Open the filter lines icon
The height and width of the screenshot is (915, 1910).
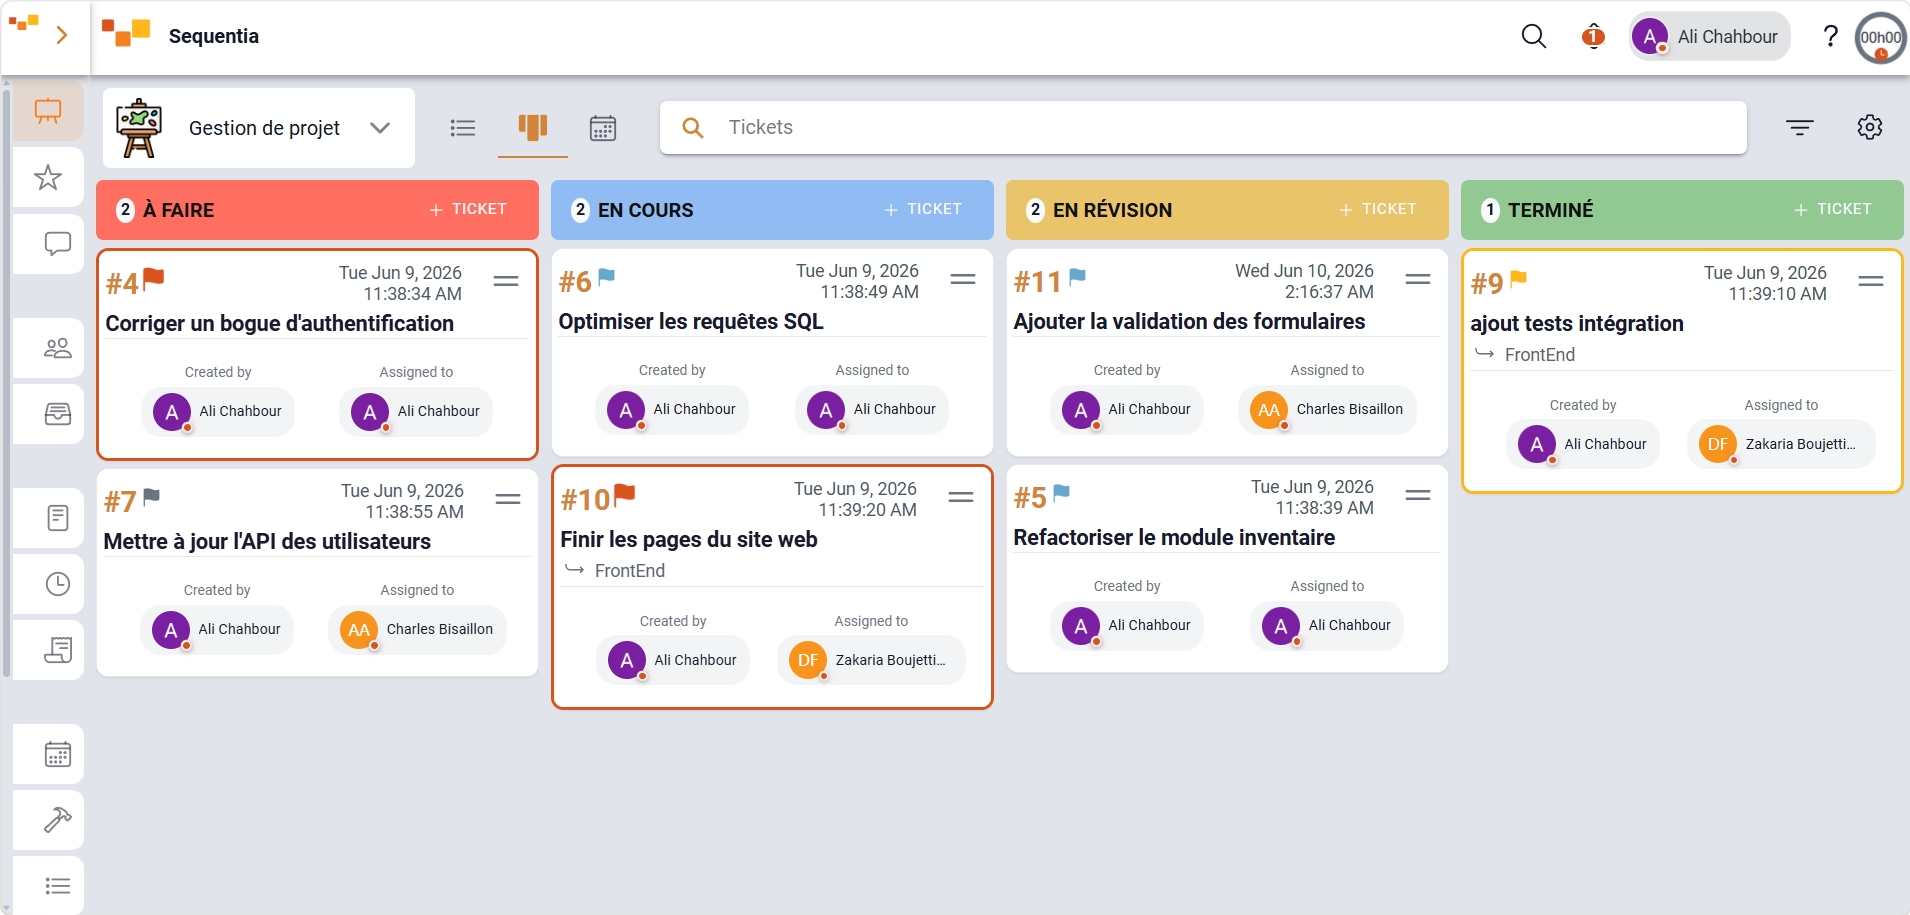pos(1799,127)
